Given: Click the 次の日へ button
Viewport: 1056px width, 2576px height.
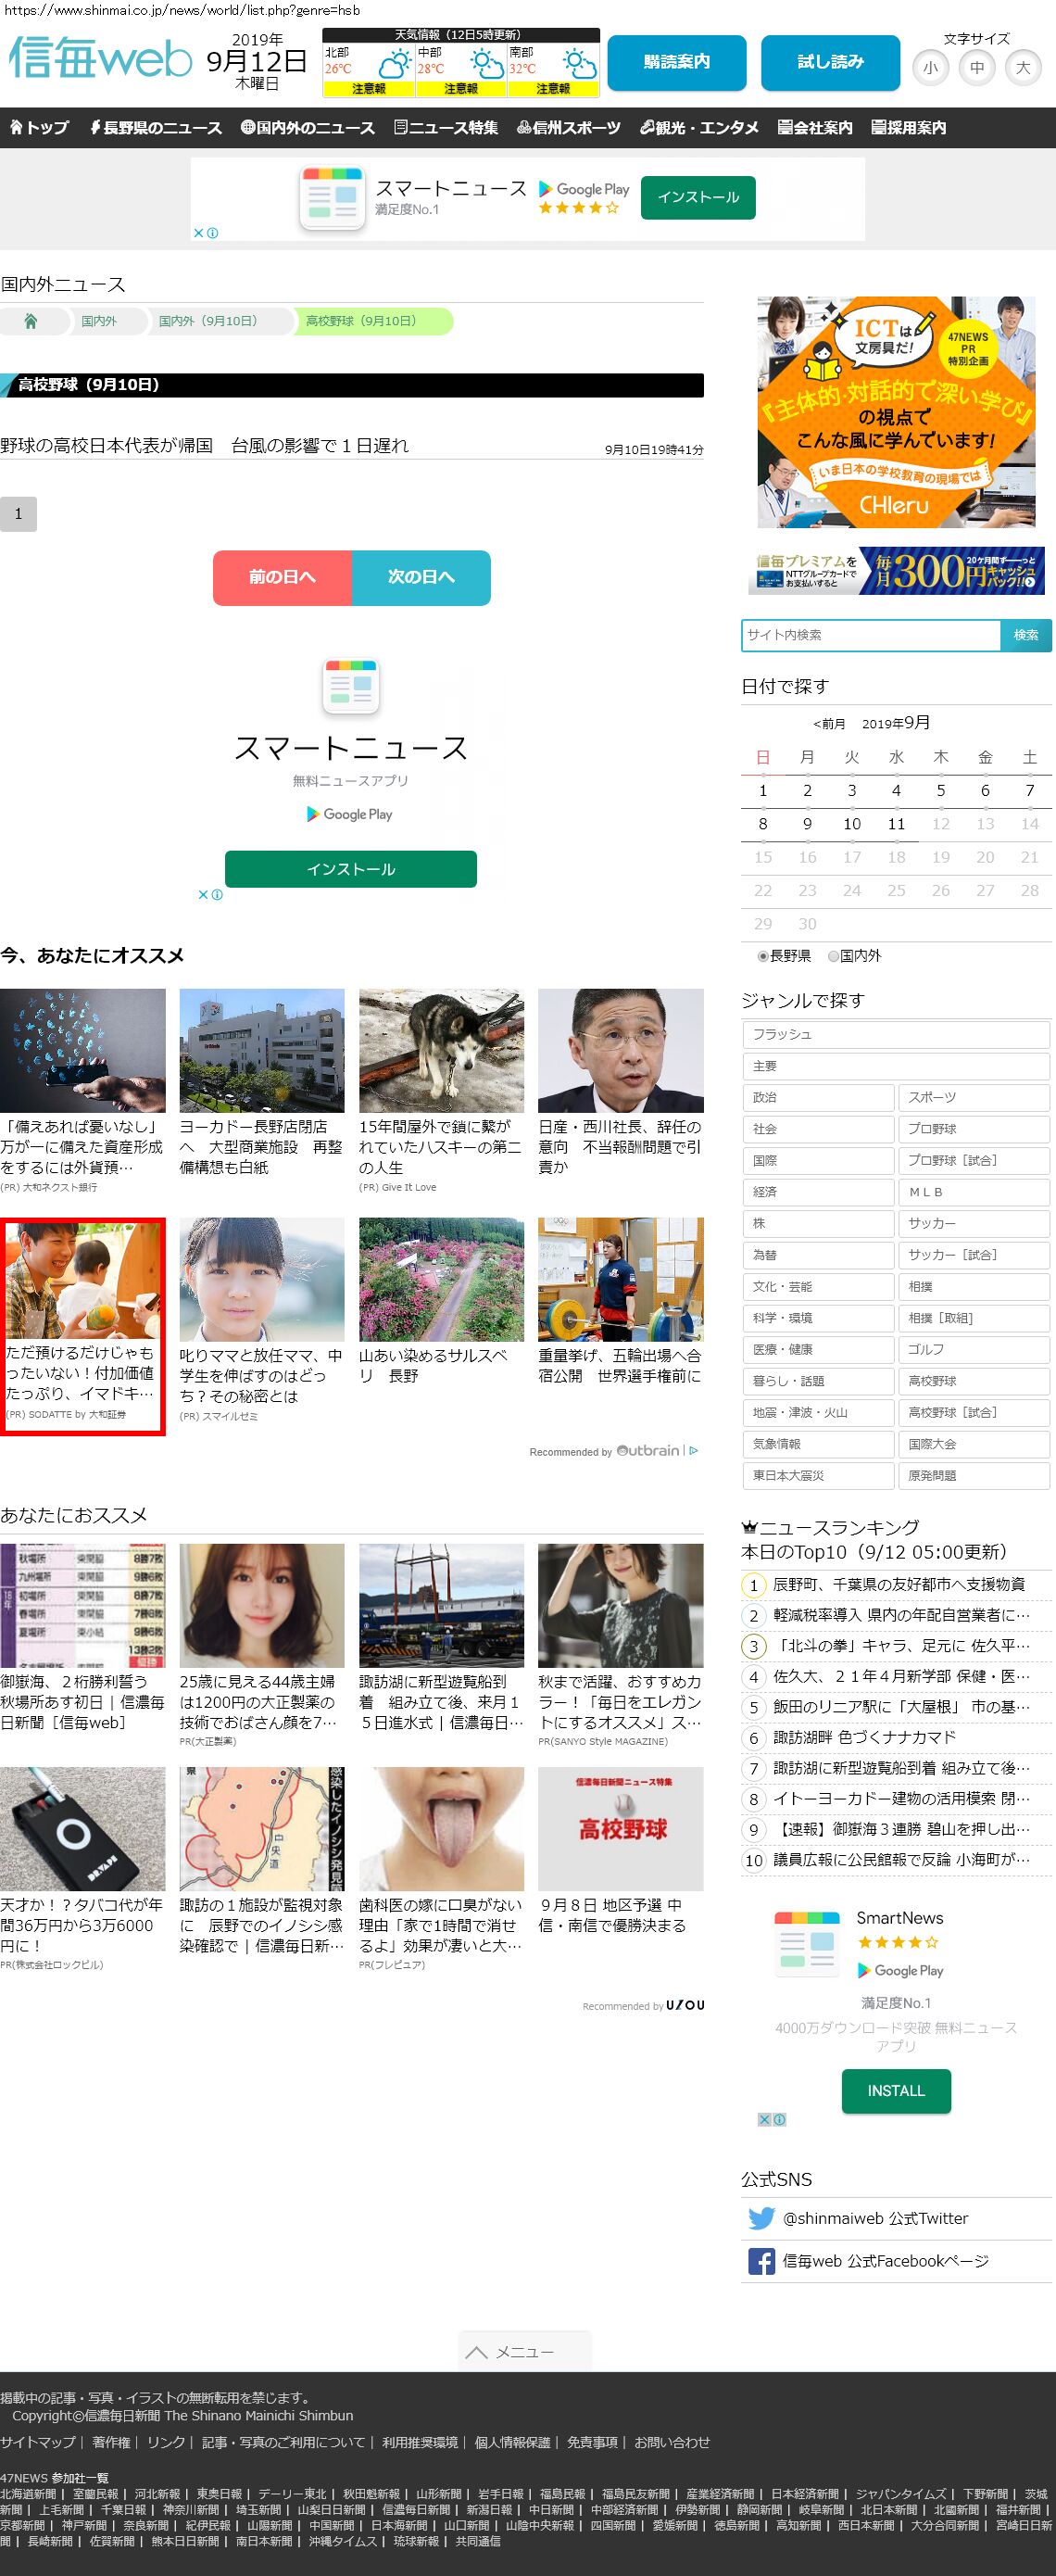Looking at the screenshot, I should click(x=421, y=577).
